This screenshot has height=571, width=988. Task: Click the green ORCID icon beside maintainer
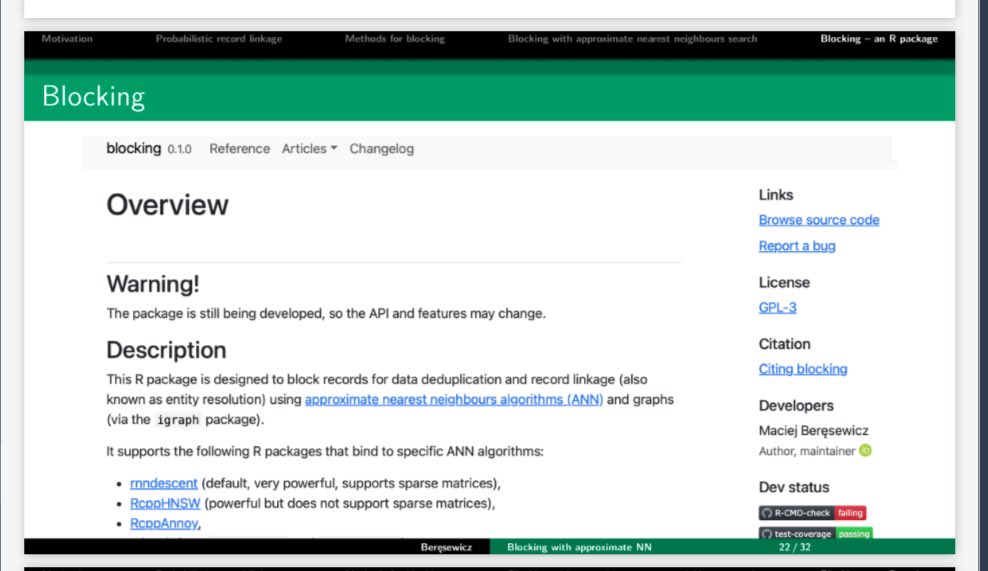[865, 450]
